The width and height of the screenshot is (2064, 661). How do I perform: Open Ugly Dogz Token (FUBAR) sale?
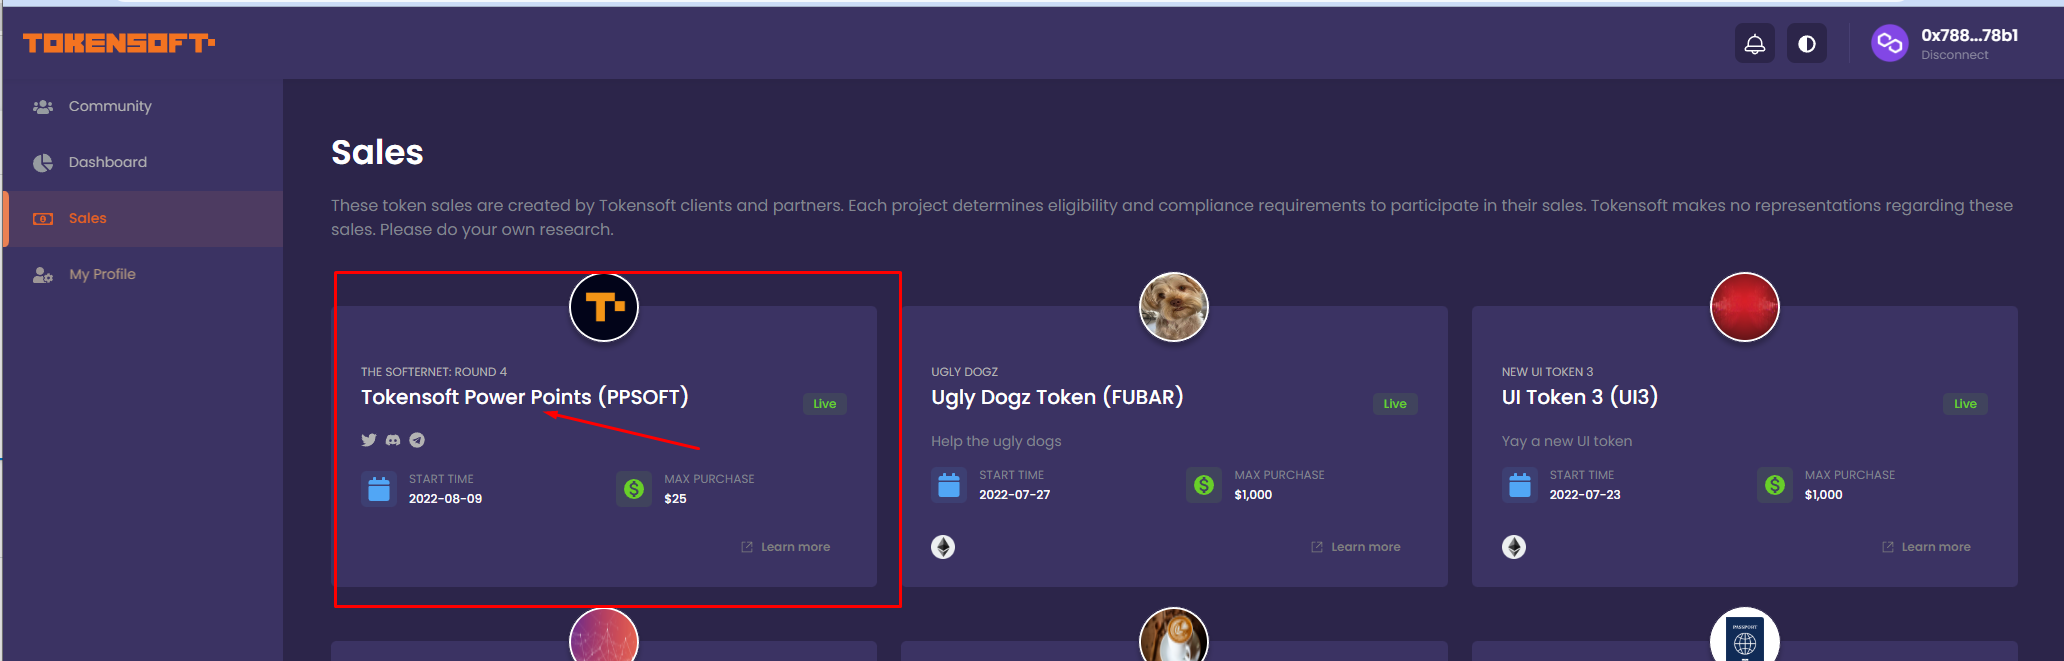pyautogui.click(x=1057, y=397)
